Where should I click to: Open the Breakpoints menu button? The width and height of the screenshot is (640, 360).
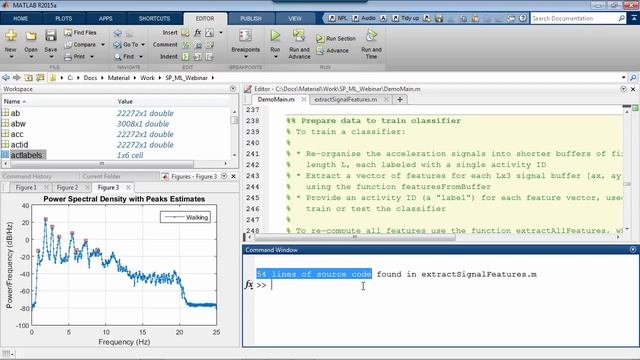coord(245,43)
